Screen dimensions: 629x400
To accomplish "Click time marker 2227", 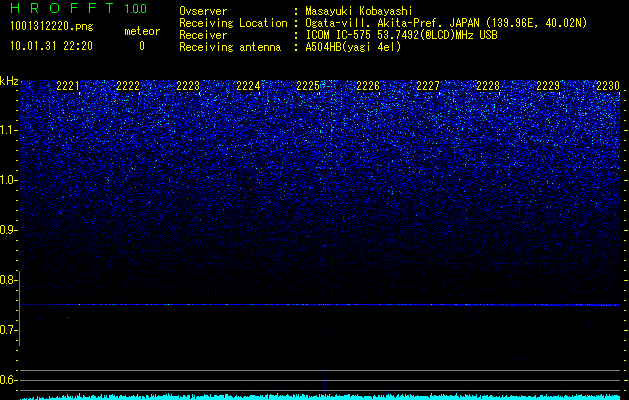I will [x=428, y=86].
